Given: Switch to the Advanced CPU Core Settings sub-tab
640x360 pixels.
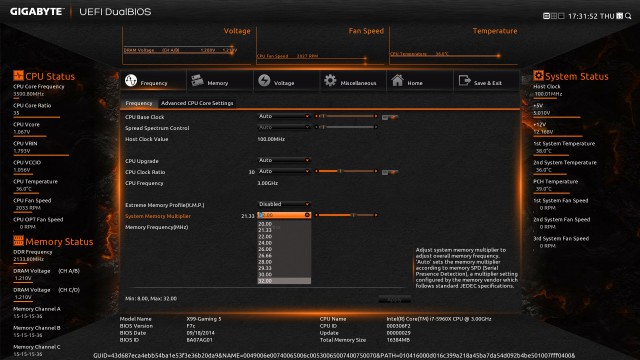Looking at the screenshot, I should (x=197, y=103).
